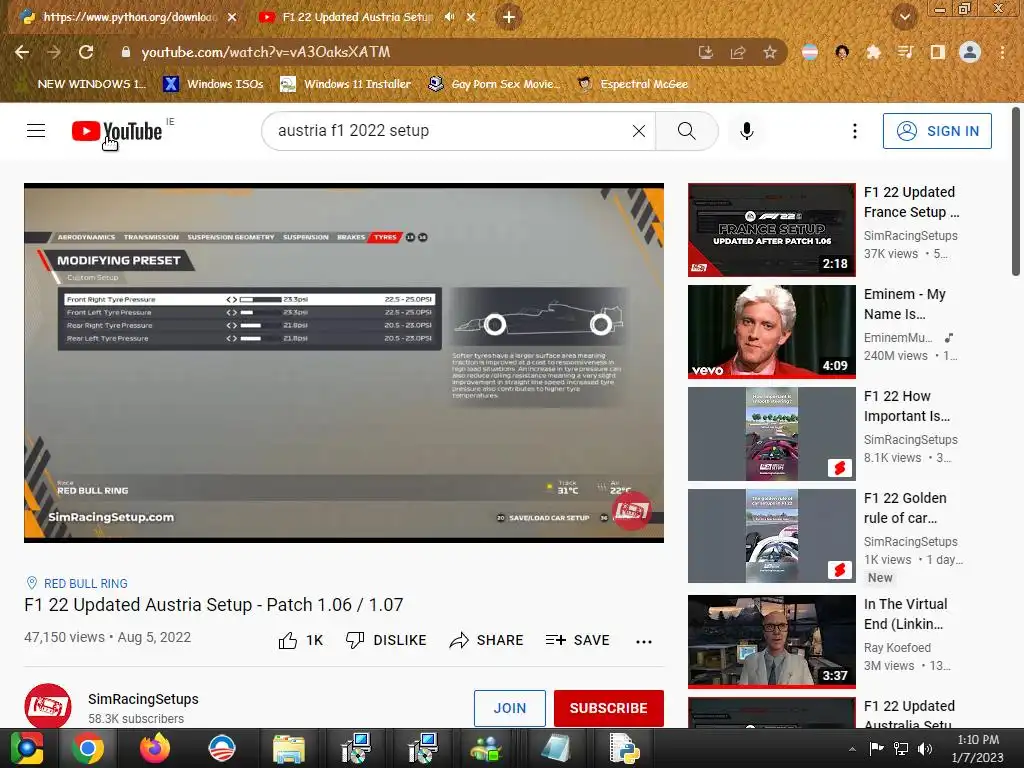Click the magnifying glass search button
The image size is (1024, 768).
[x=686, y=131]
